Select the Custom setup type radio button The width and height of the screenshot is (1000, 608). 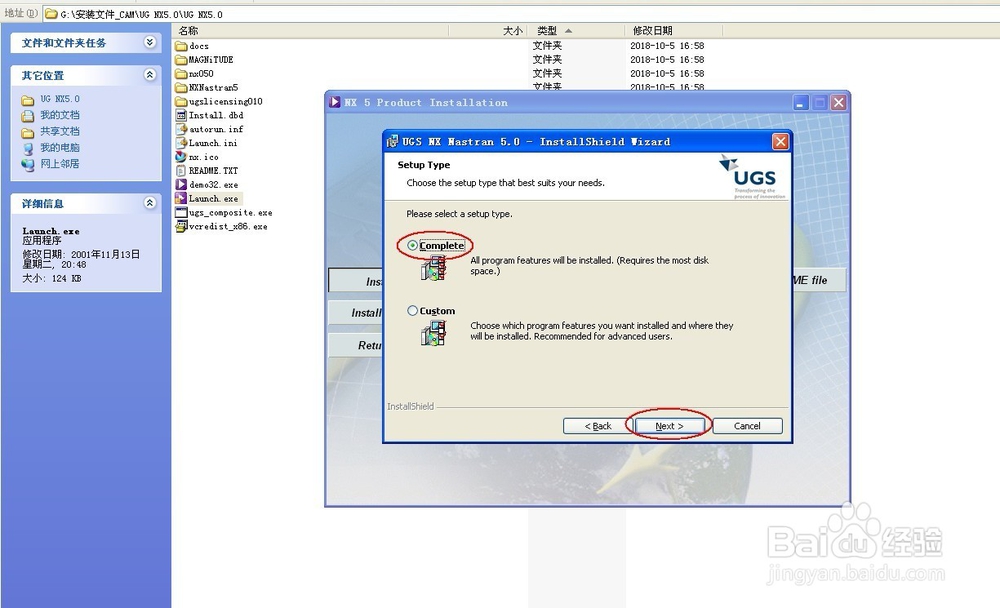tap(413, 311)
